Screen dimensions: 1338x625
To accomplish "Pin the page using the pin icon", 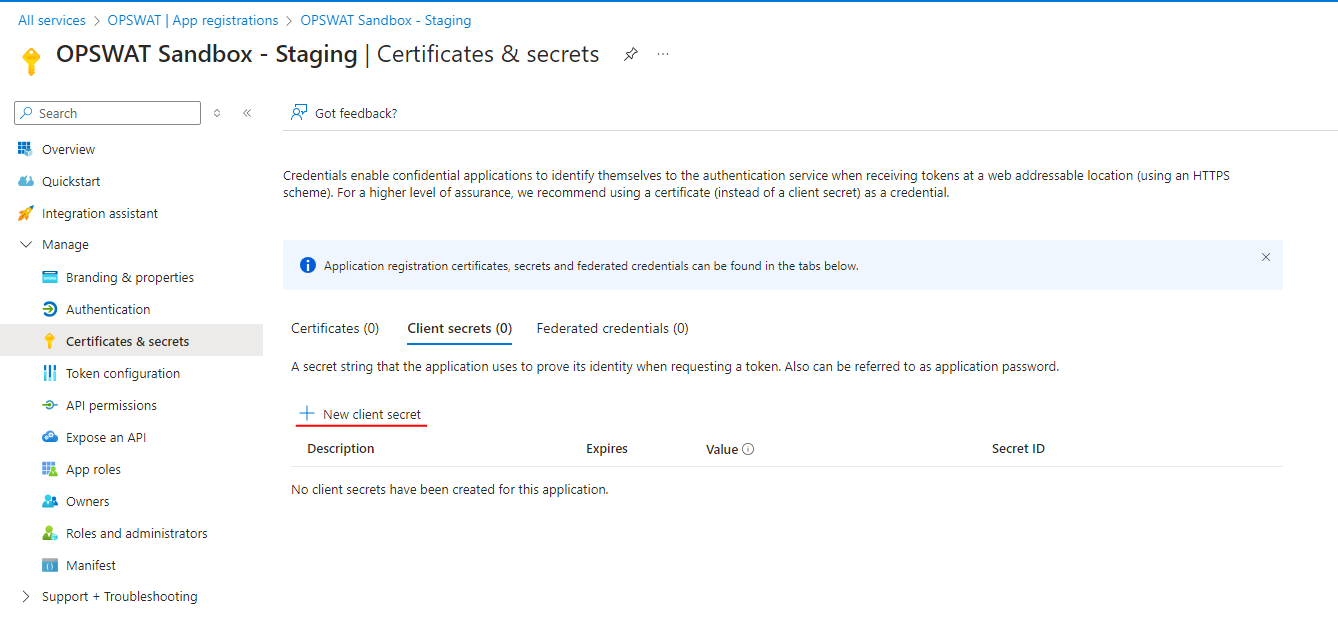I will 630,54.
